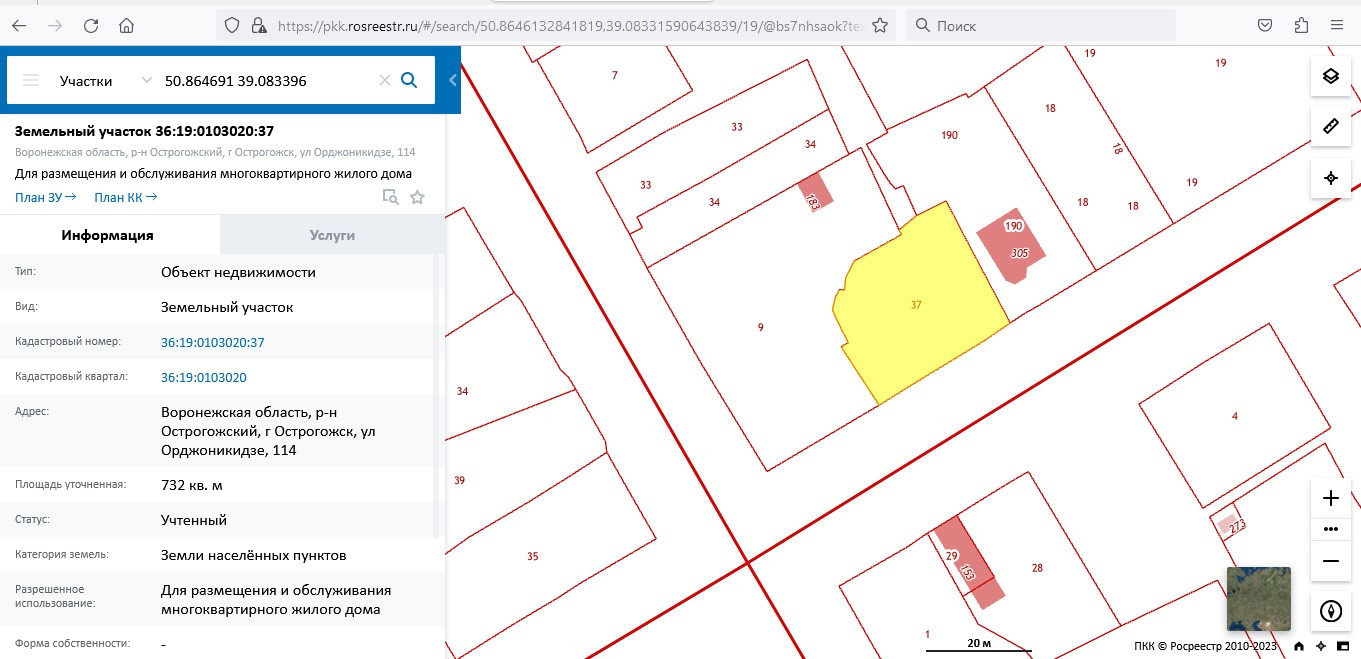This screenshot has width=1361, height=659.
Task: Click building 190 on the map
Action: tap(1013, 248)
